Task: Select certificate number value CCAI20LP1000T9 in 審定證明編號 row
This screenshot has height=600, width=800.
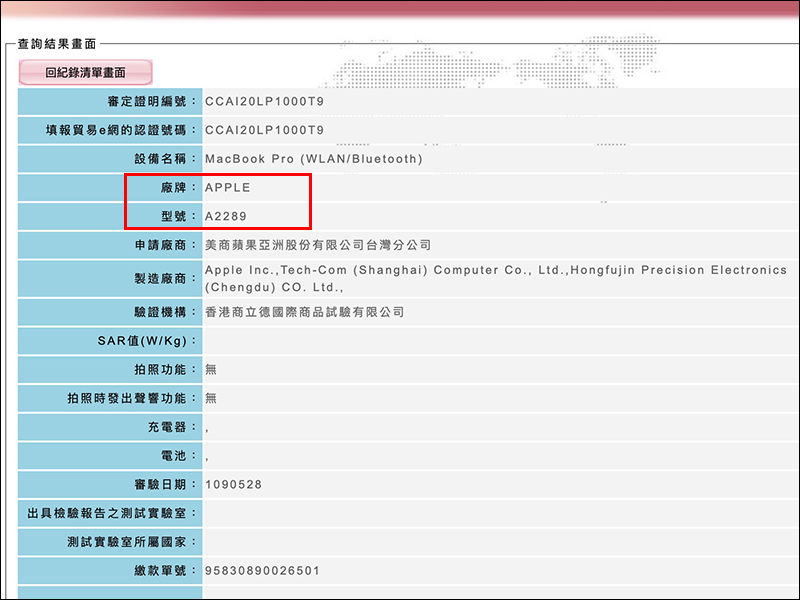Action: tap(264, 102)
